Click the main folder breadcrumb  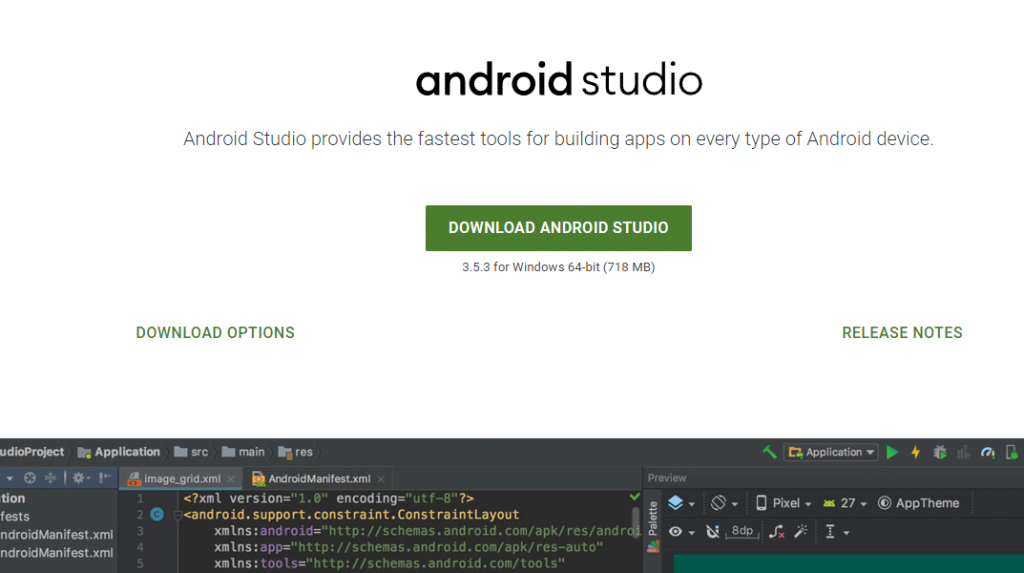pyautogui.click(x=243, y=452)
